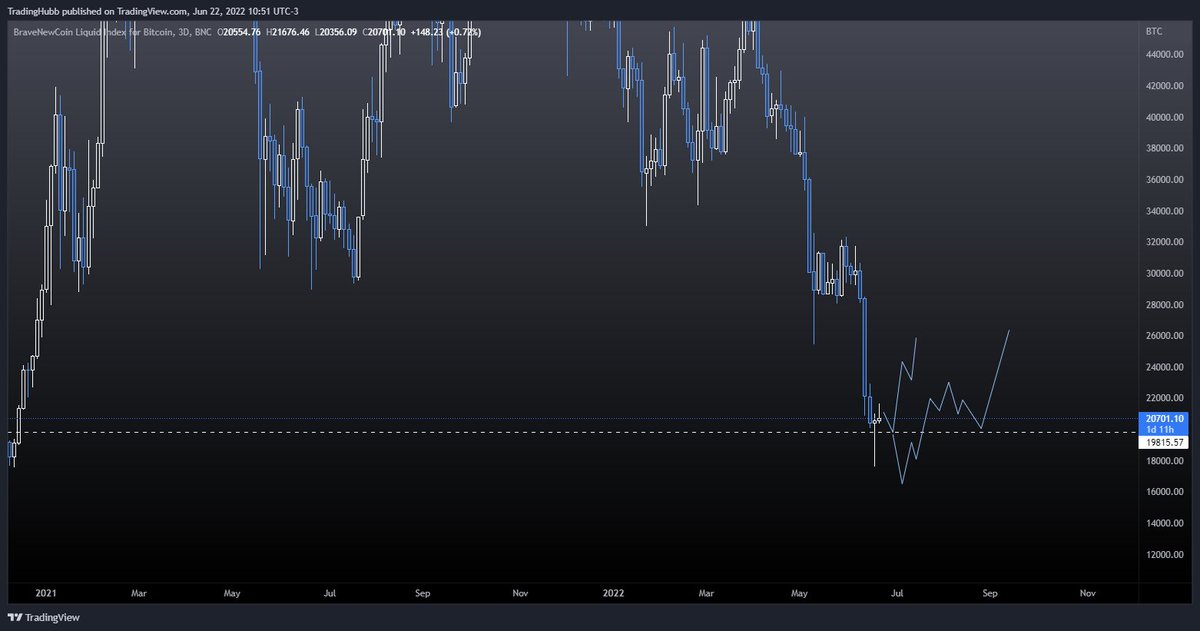Screen dimensions: 1200x631
Task: Click the 44000.00 price axis label
Action: click(x=1165, y=55)
